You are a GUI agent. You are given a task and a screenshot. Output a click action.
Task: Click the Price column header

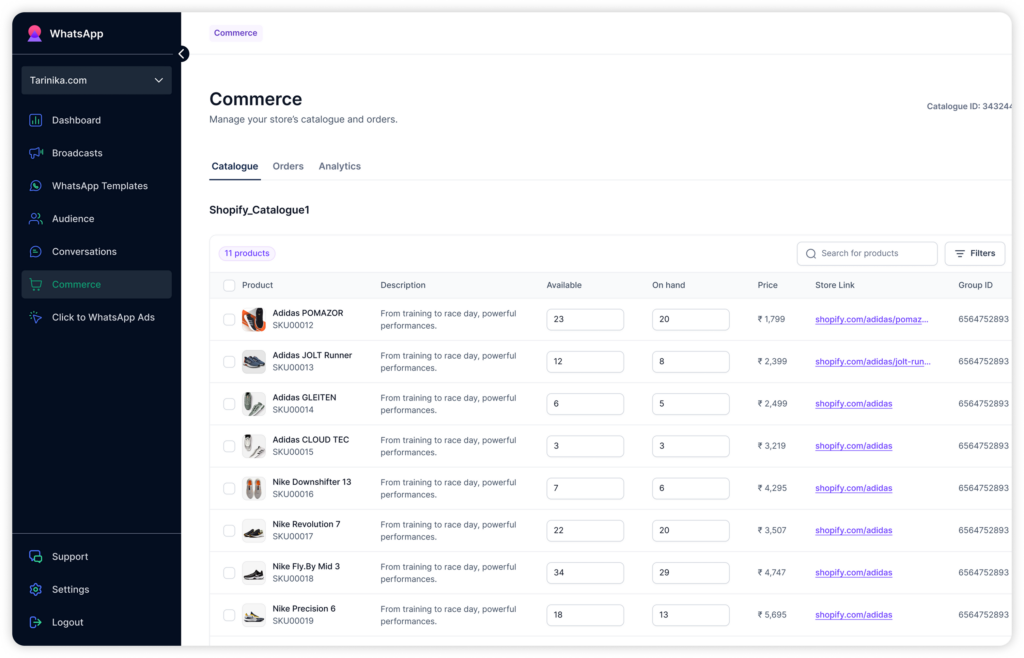[x=767, y=285]
